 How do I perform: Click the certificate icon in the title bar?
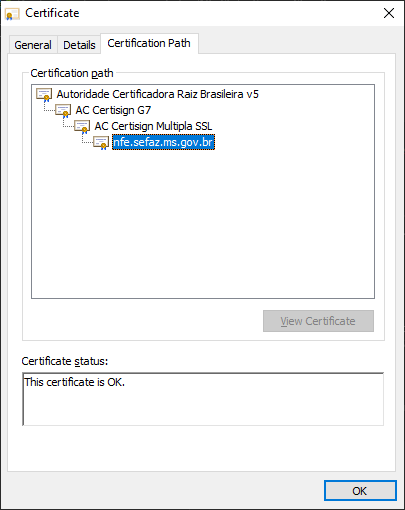[x=12, y=14]
